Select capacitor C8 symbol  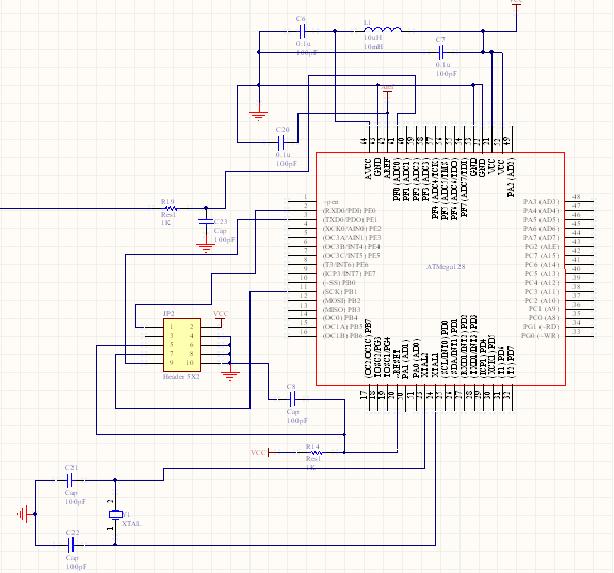(292, 399)
